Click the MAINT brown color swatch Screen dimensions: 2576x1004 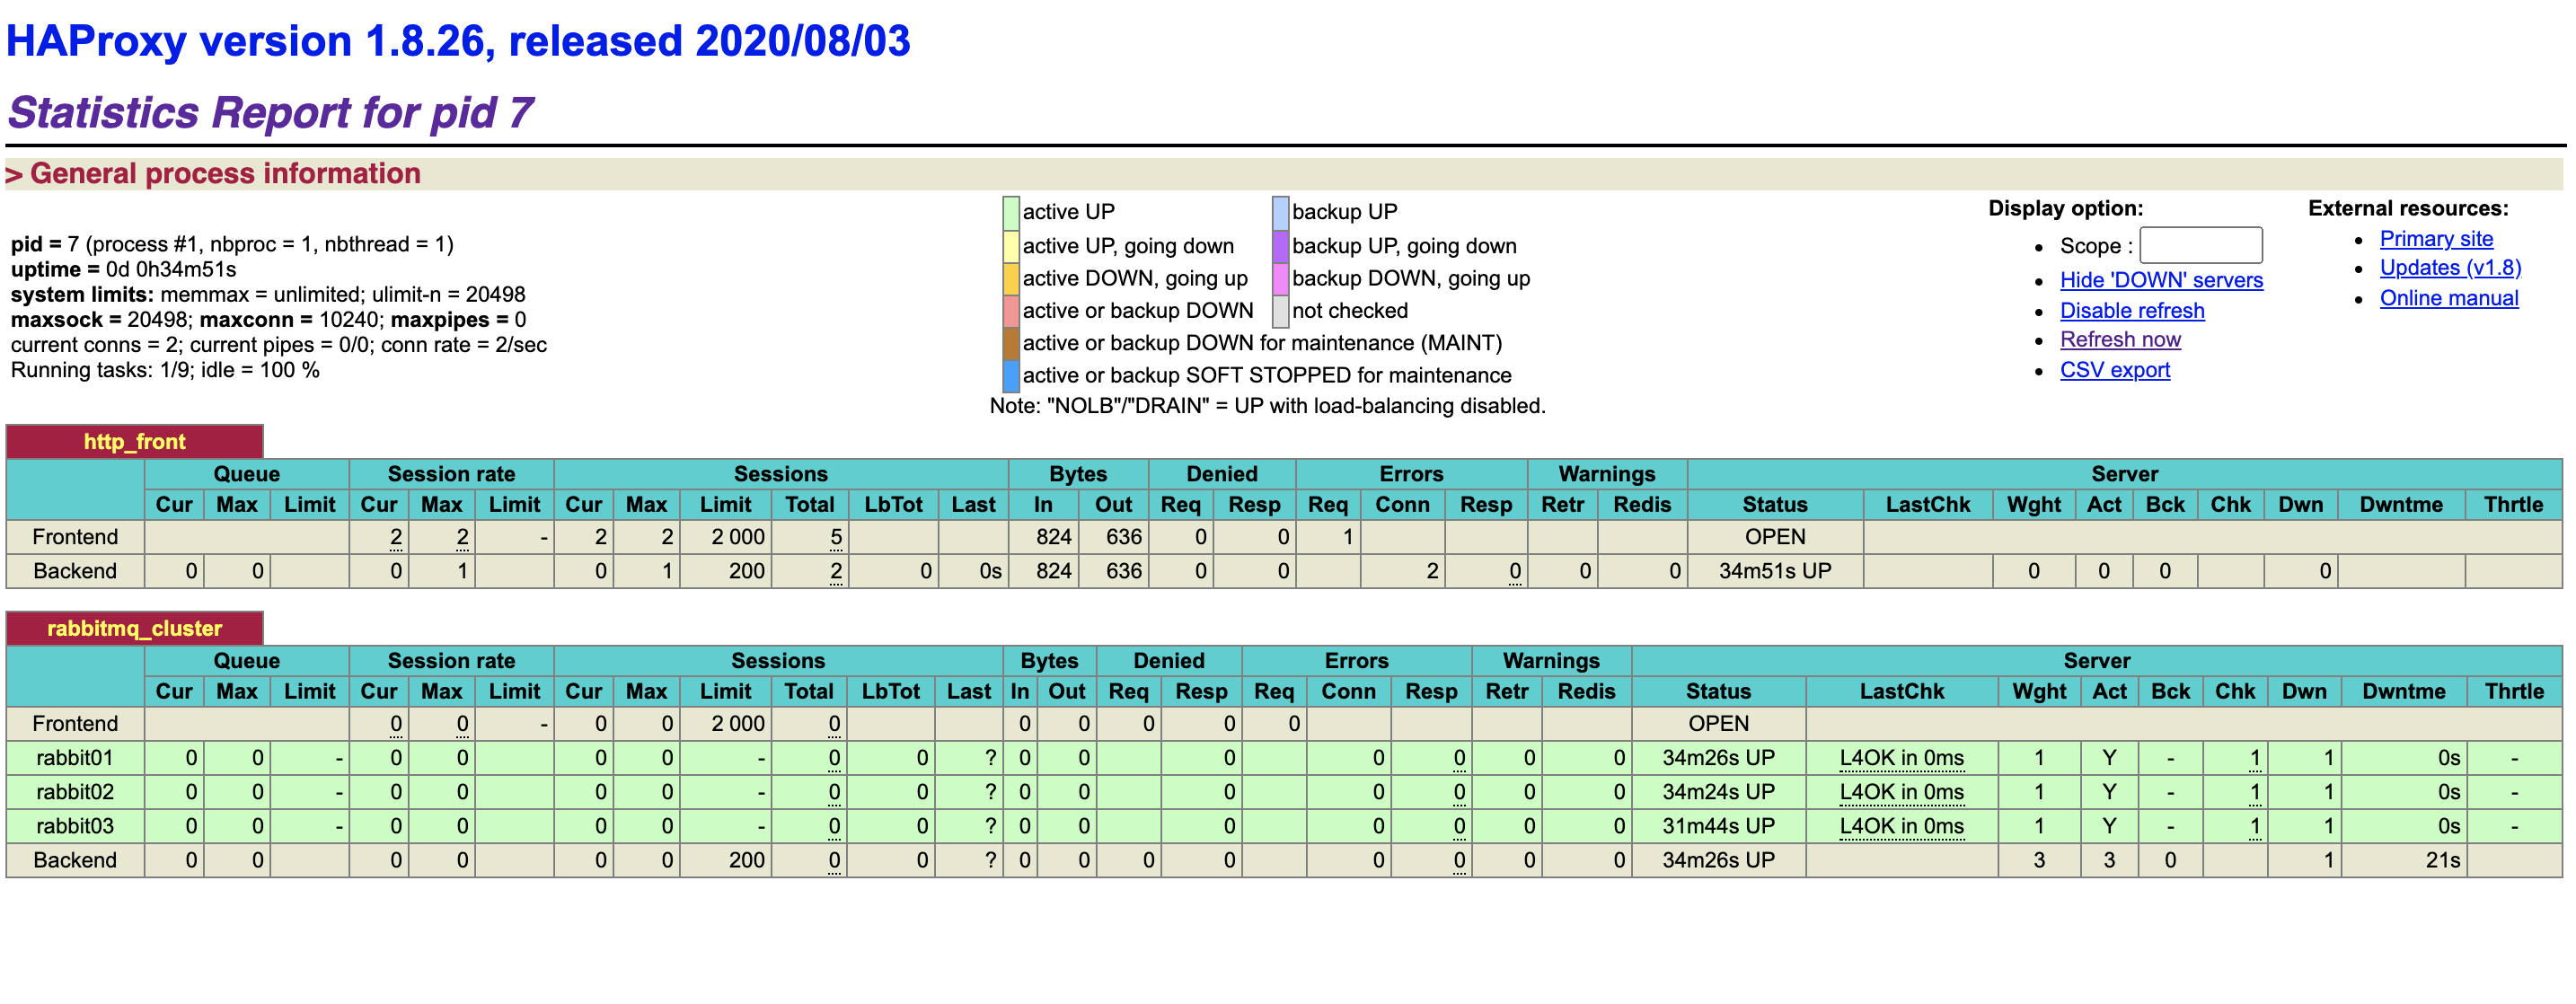(1011, 343)
